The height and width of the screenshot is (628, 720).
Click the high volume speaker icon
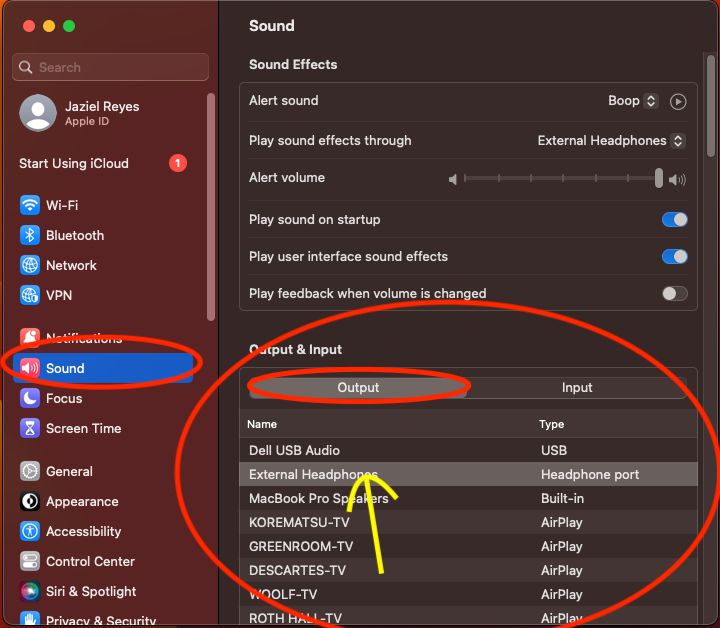[677, 179]
